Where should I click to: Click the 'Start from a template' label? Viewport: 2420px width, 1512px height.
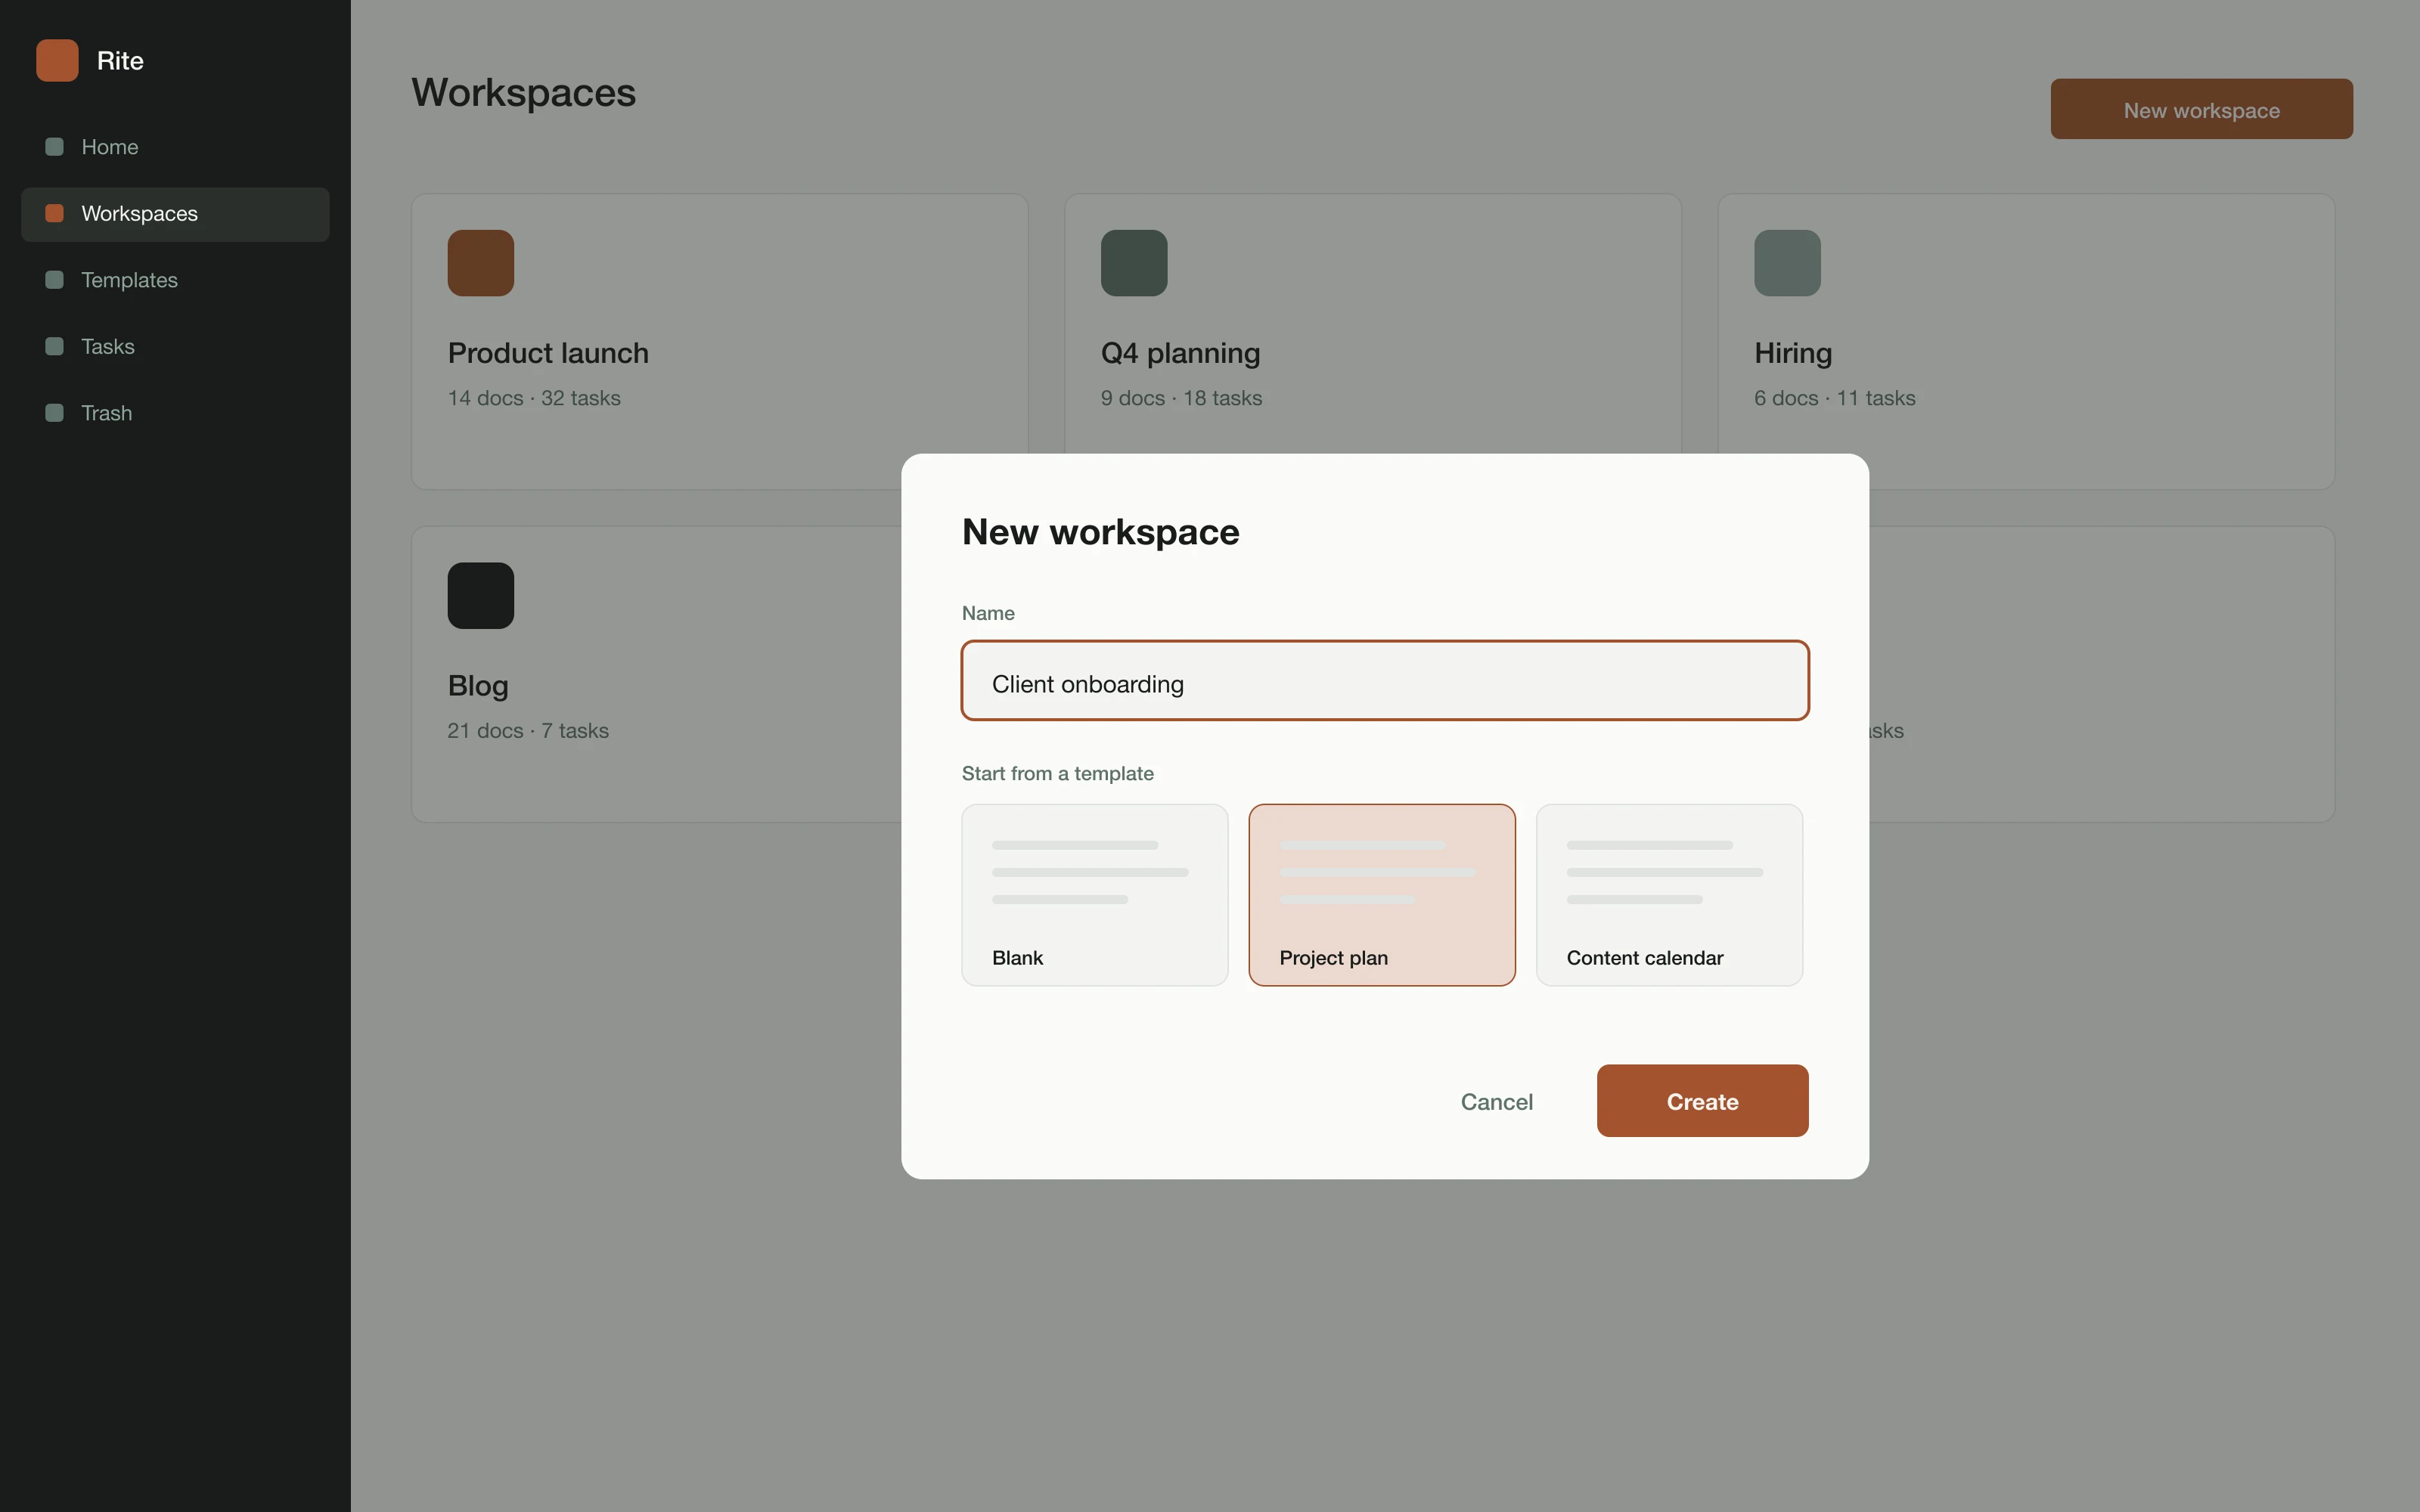coord(1057,773)
